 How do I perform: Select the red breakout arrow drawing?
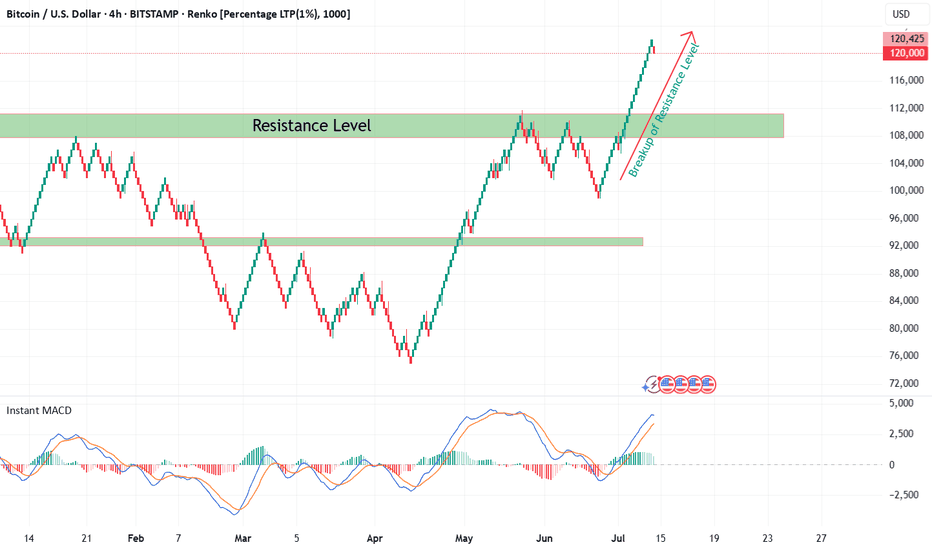click(656, 105)
